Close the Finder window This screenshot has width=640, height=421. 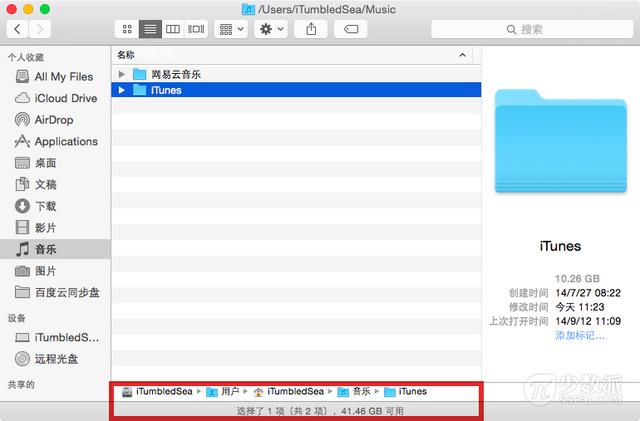pos(11,9)
